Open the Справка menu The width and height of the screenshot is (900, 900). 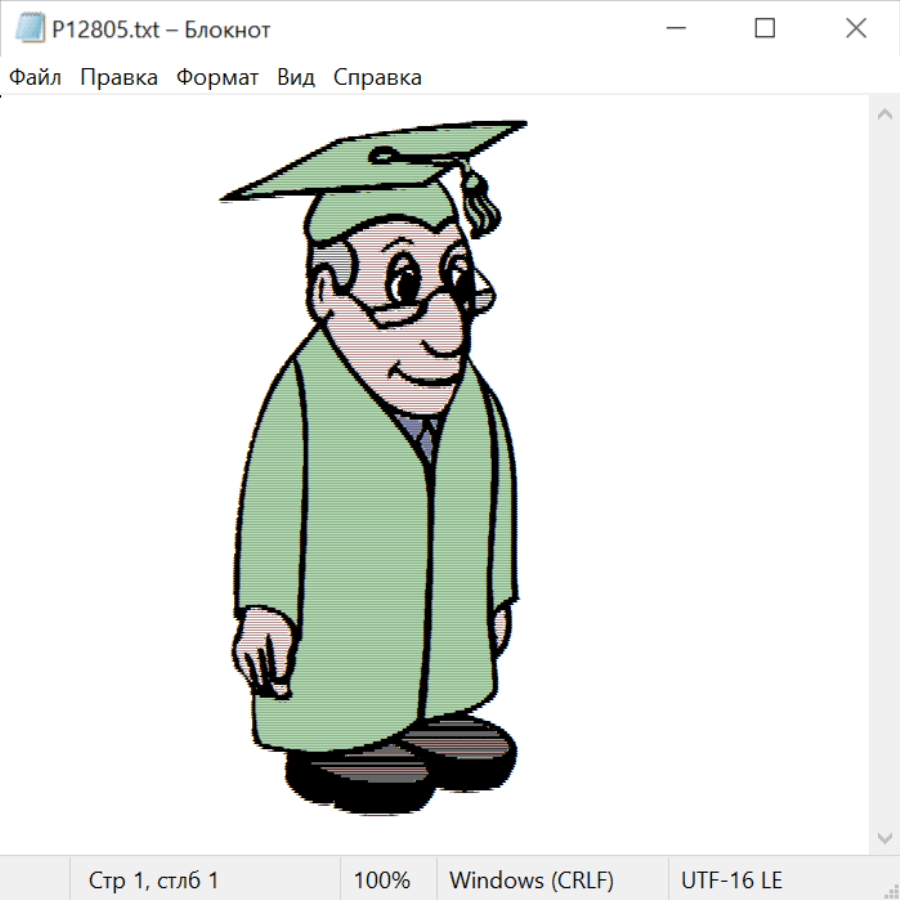click(x=377, y=77)
